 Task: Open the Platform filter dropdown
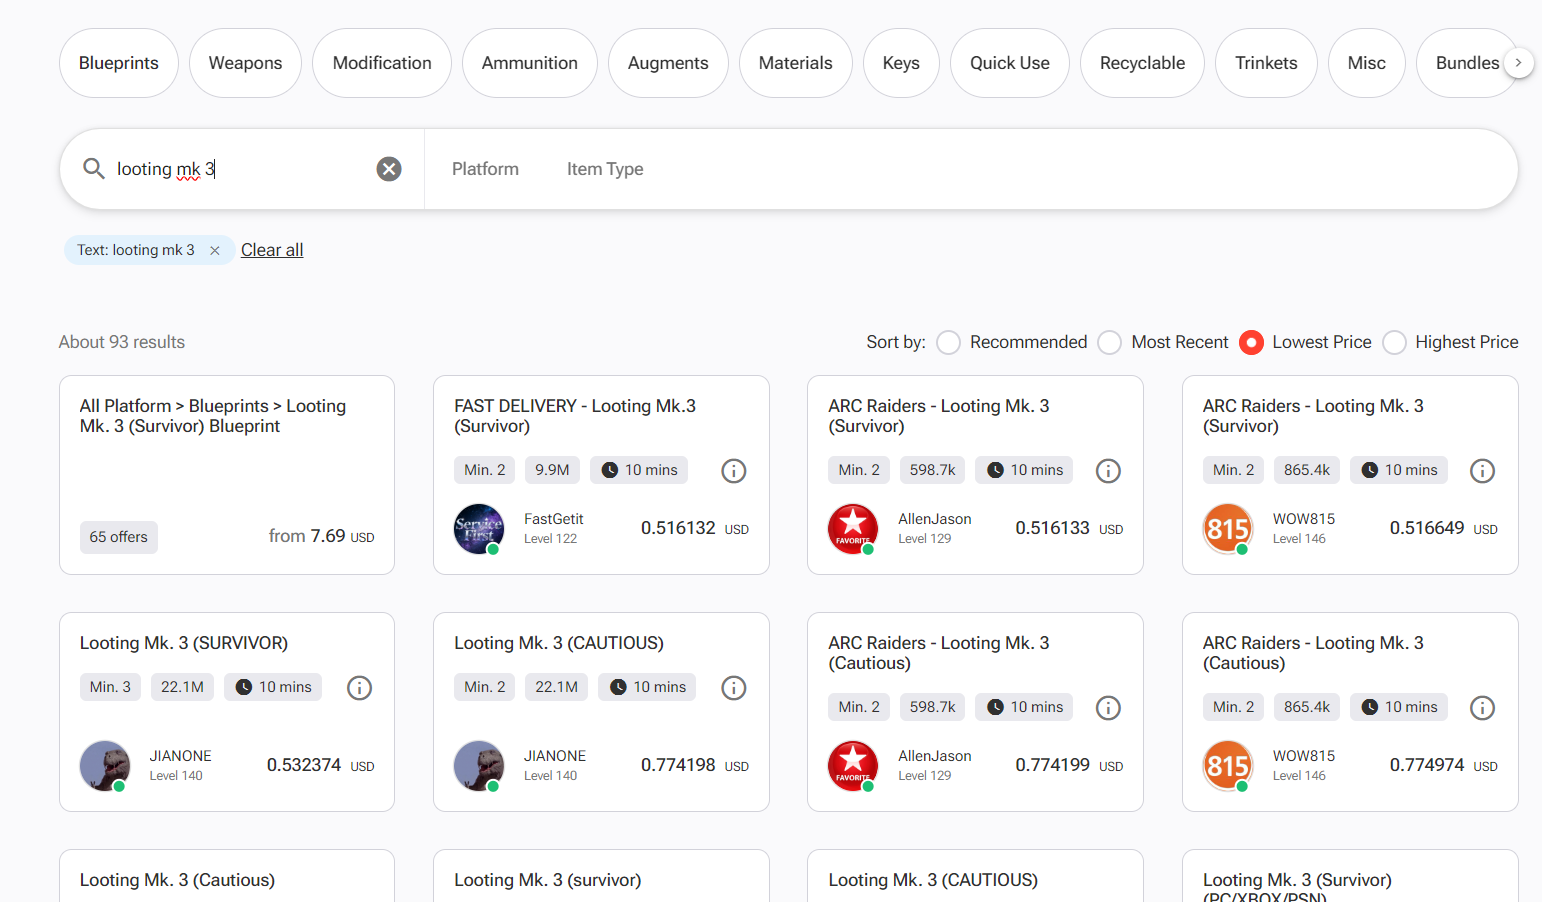tap(485, 169)
